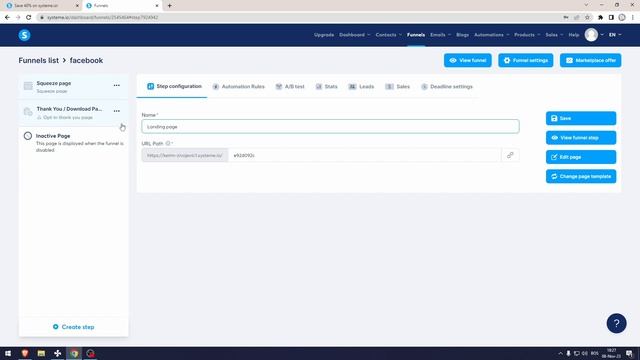Viewport: 640px width, 360px height.
Task: Expand the Products dropdown
Action: (x=527, y=35)
